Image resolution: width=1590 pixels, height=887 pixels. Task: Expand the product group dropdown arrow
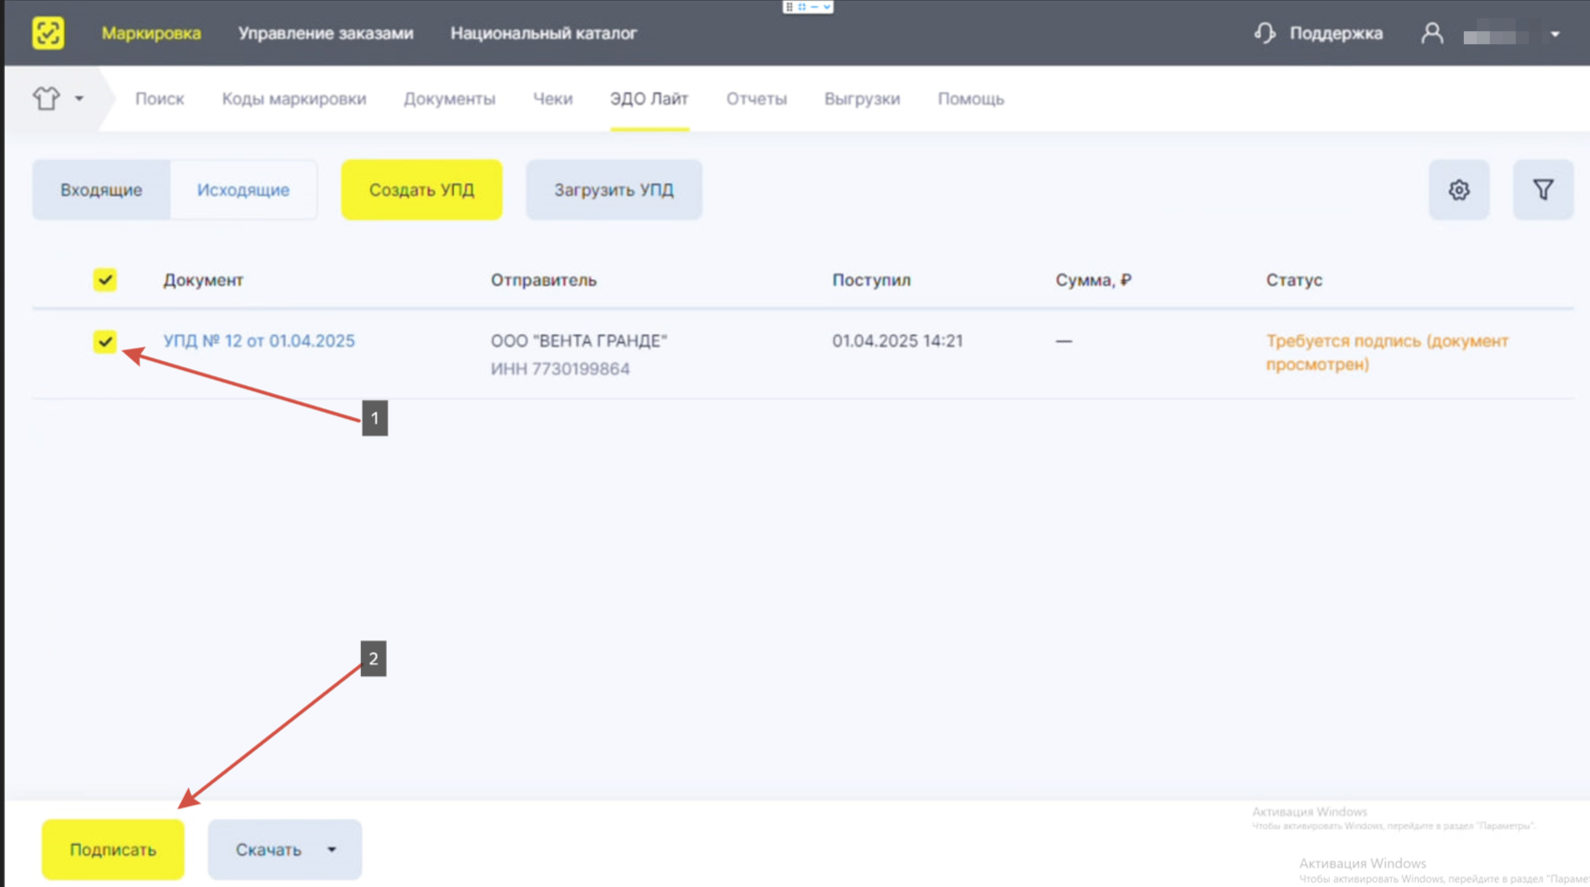[79, 98]
